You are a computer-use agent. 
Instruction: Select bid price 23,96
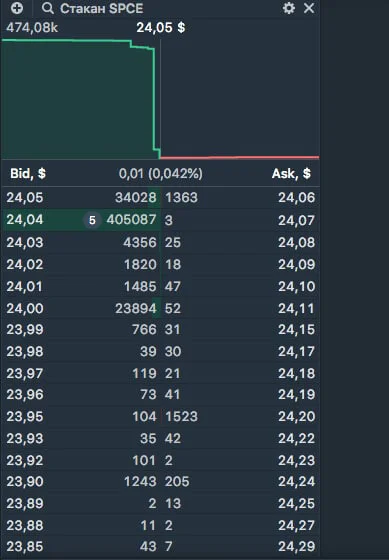[25, 395]
